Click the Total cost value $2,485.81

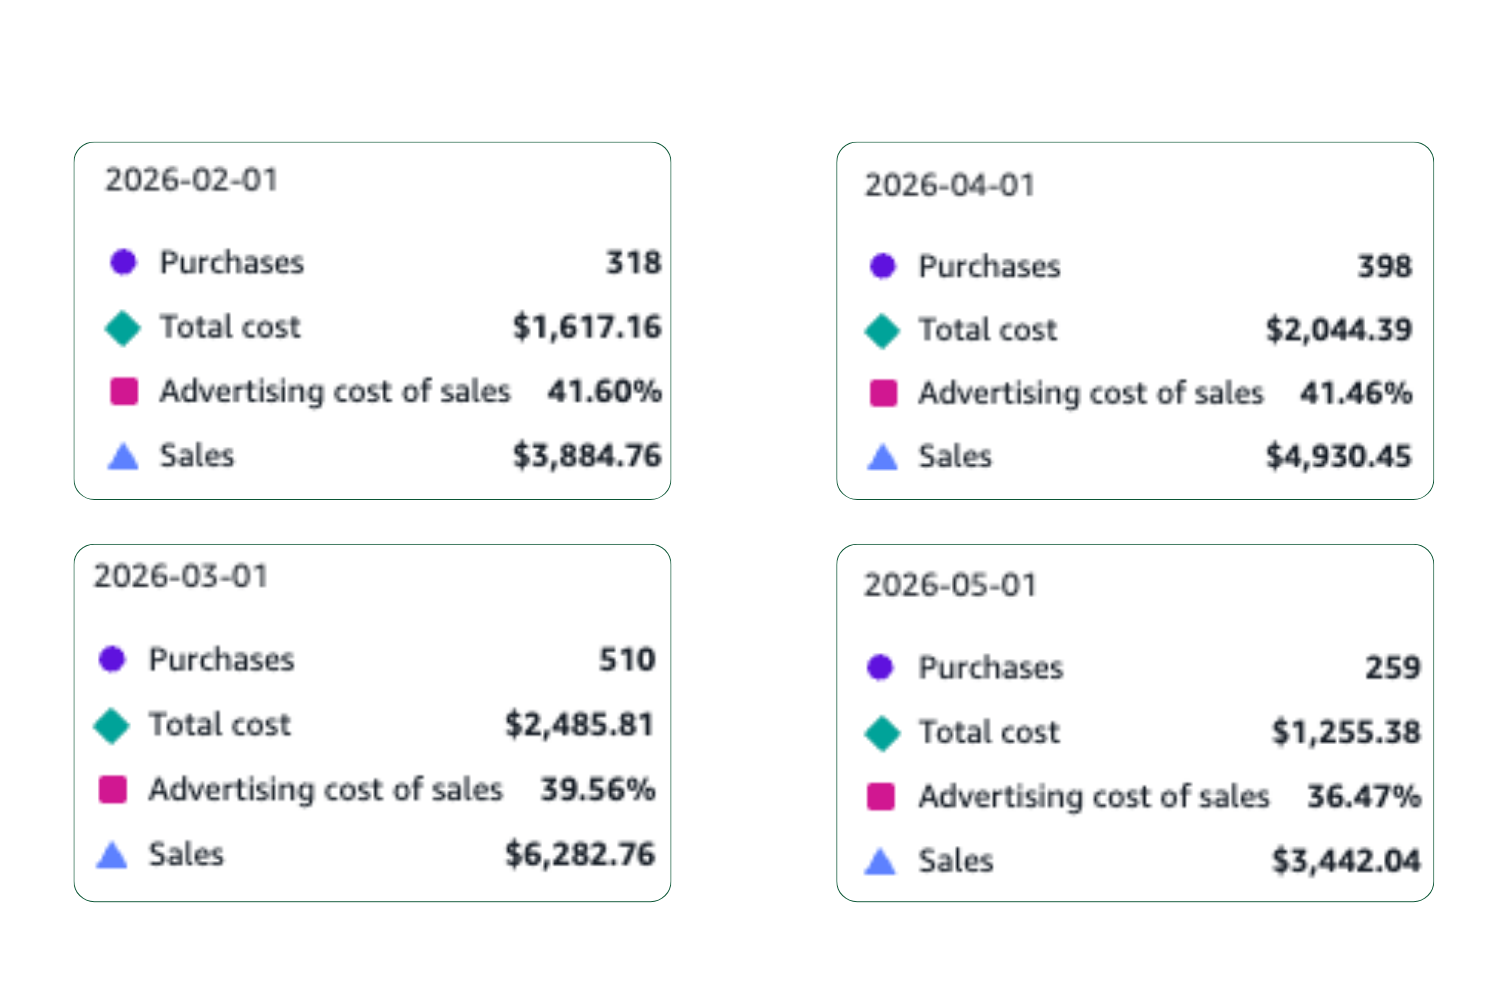580,724
